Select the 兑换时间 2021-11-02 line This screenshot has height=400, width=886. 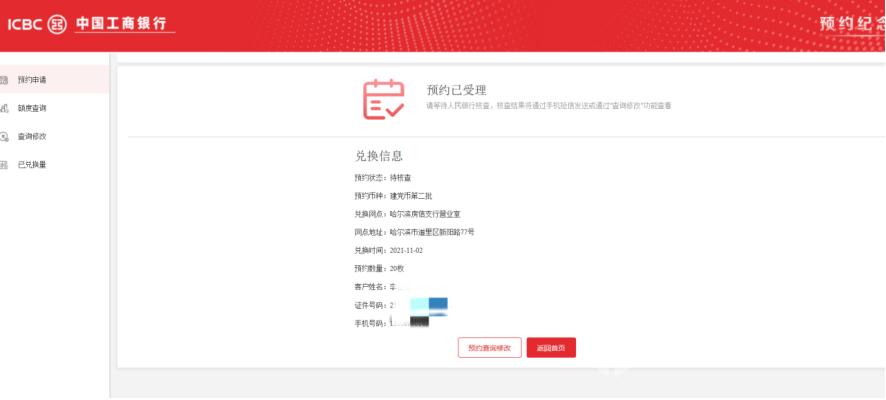click(x=388, y=250)
